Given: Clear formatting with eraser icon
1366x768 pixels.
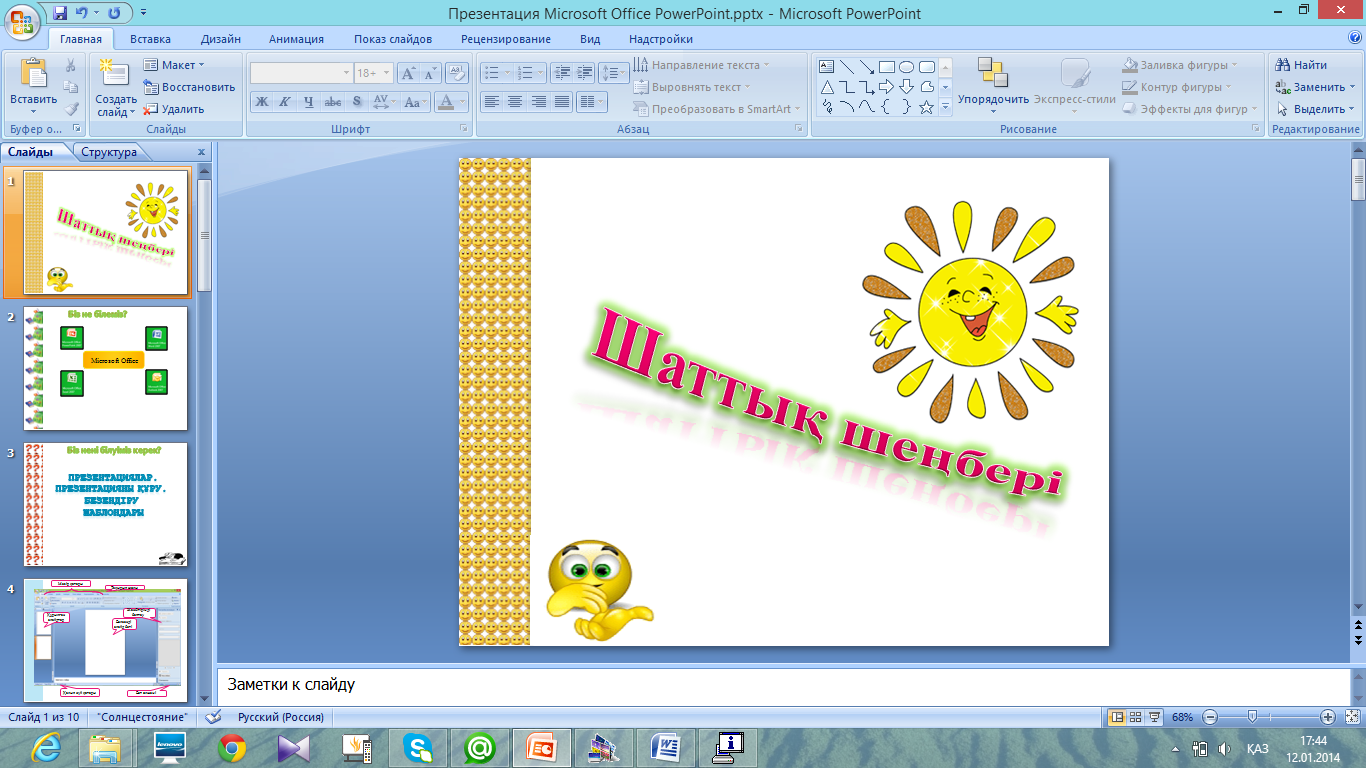Looking at the screenshot, I should point(458,73).
